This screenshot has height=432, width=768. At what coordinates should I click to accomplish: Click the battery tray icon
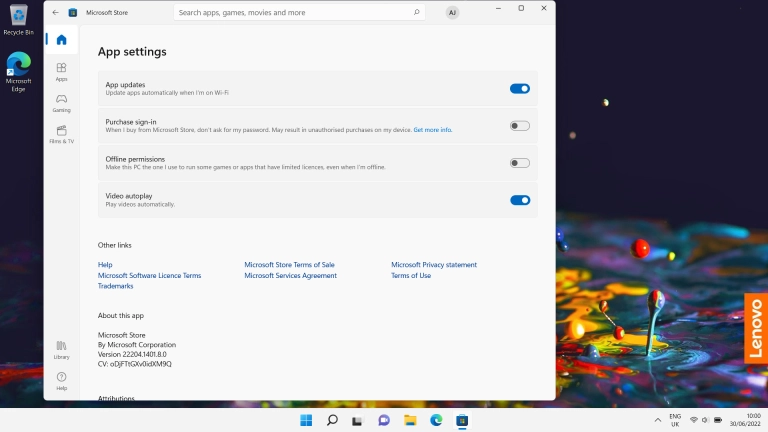[718, 420]
